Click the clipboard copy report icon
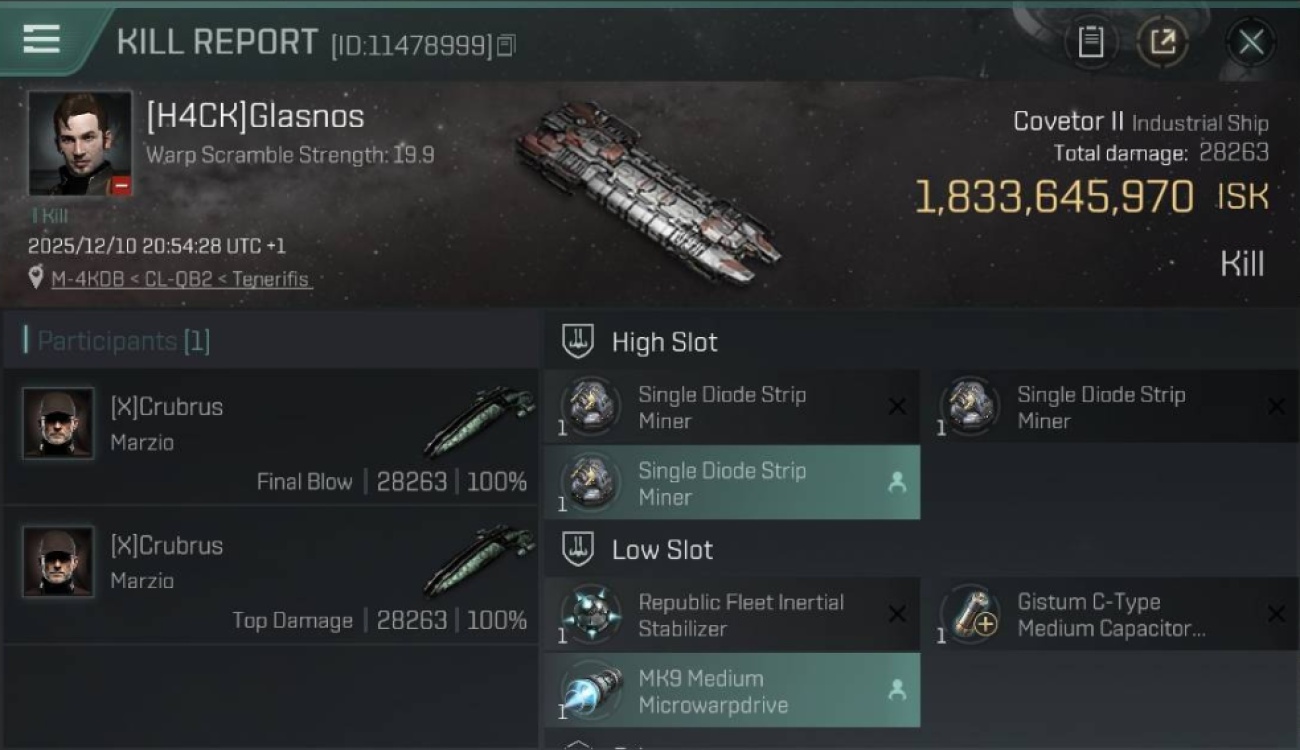The height and width of the screenshot is (750, 1300). tap(1090, 42)
